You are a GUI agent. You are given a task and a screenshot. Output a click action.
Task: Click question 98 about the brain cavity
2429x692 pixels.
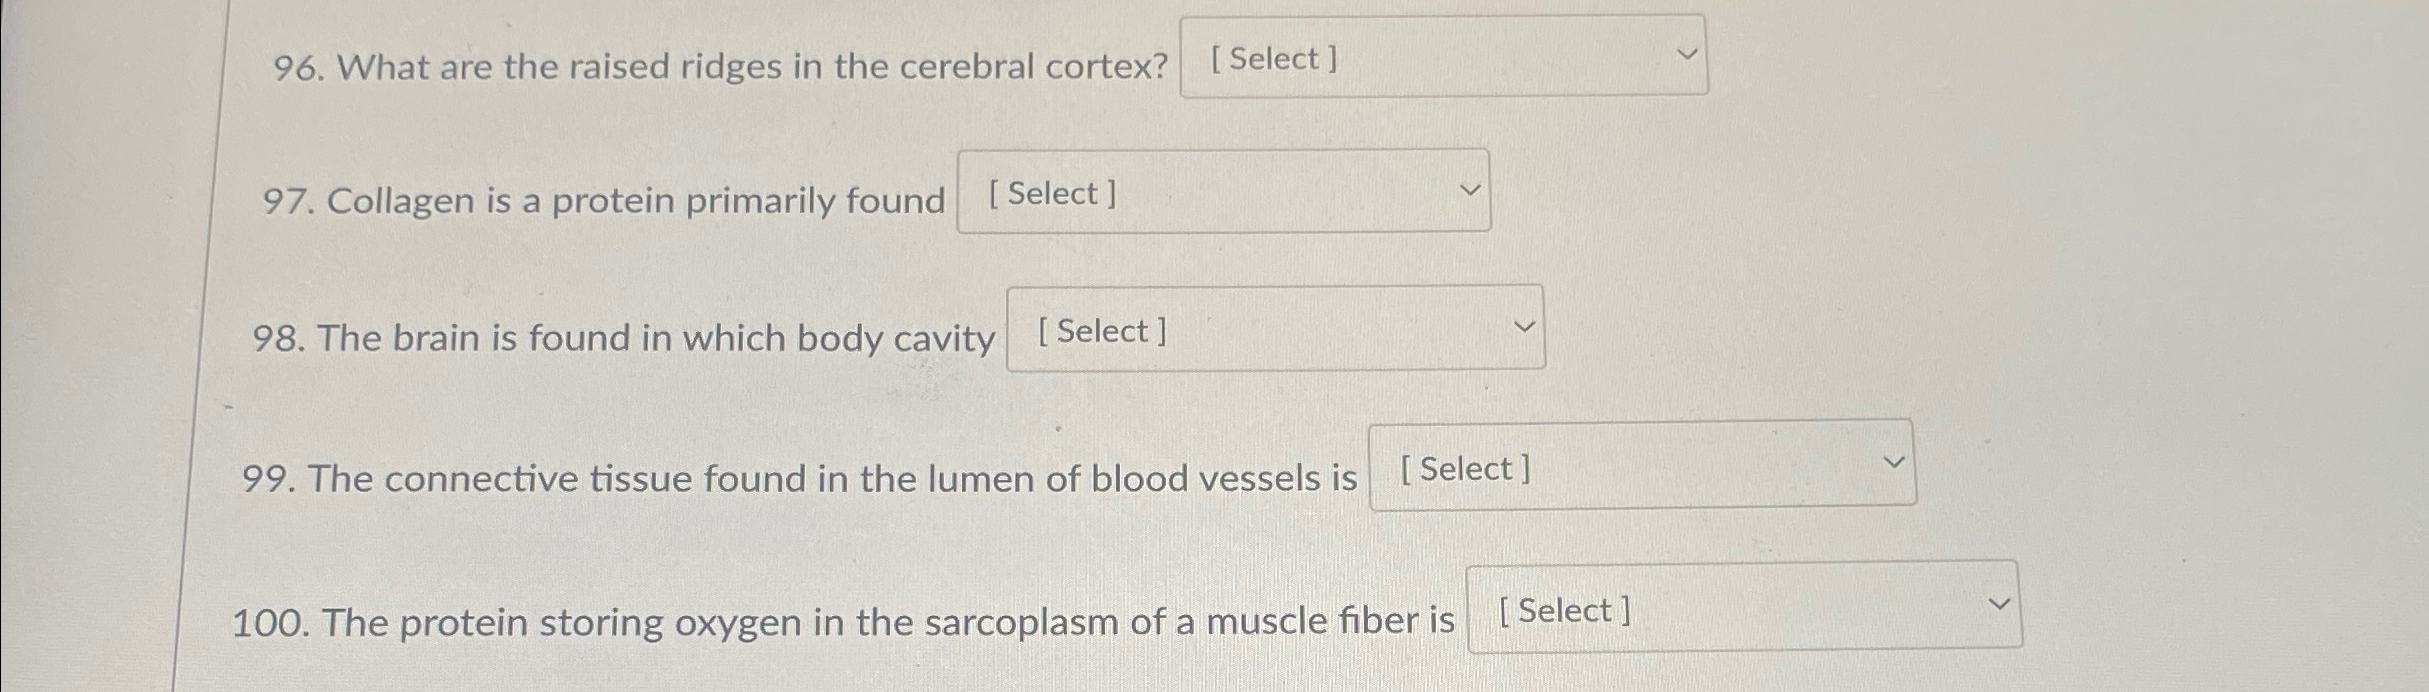(627, 337)
